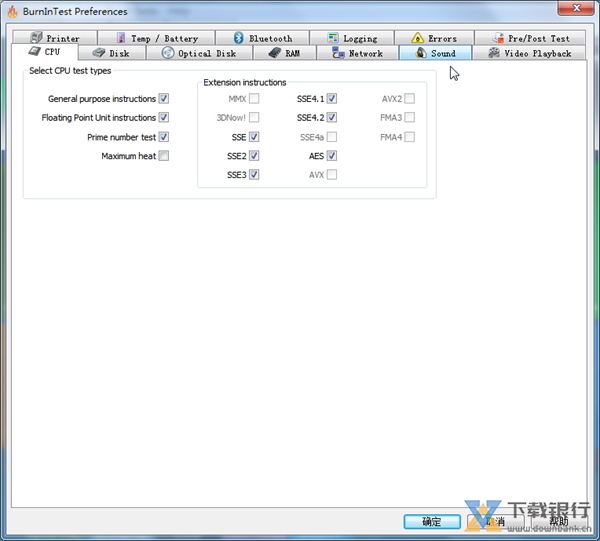Disable the Prime number test checkbox
This screenshot has width=600, height=541.
coord(164,137)
